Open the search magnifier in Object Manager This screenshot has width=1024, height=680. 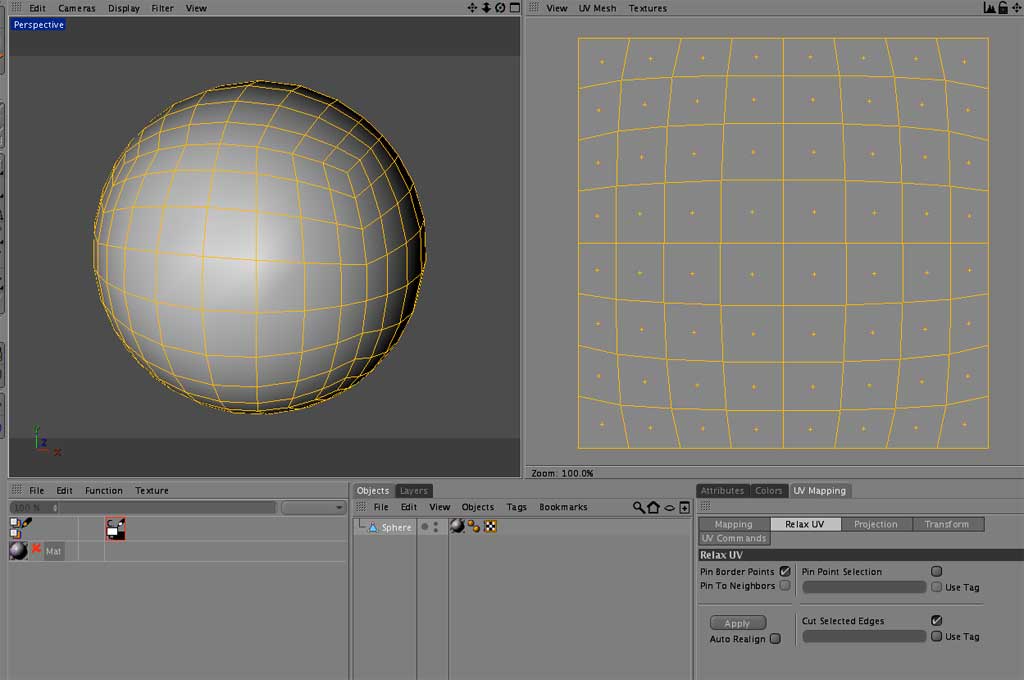[637, 507]
